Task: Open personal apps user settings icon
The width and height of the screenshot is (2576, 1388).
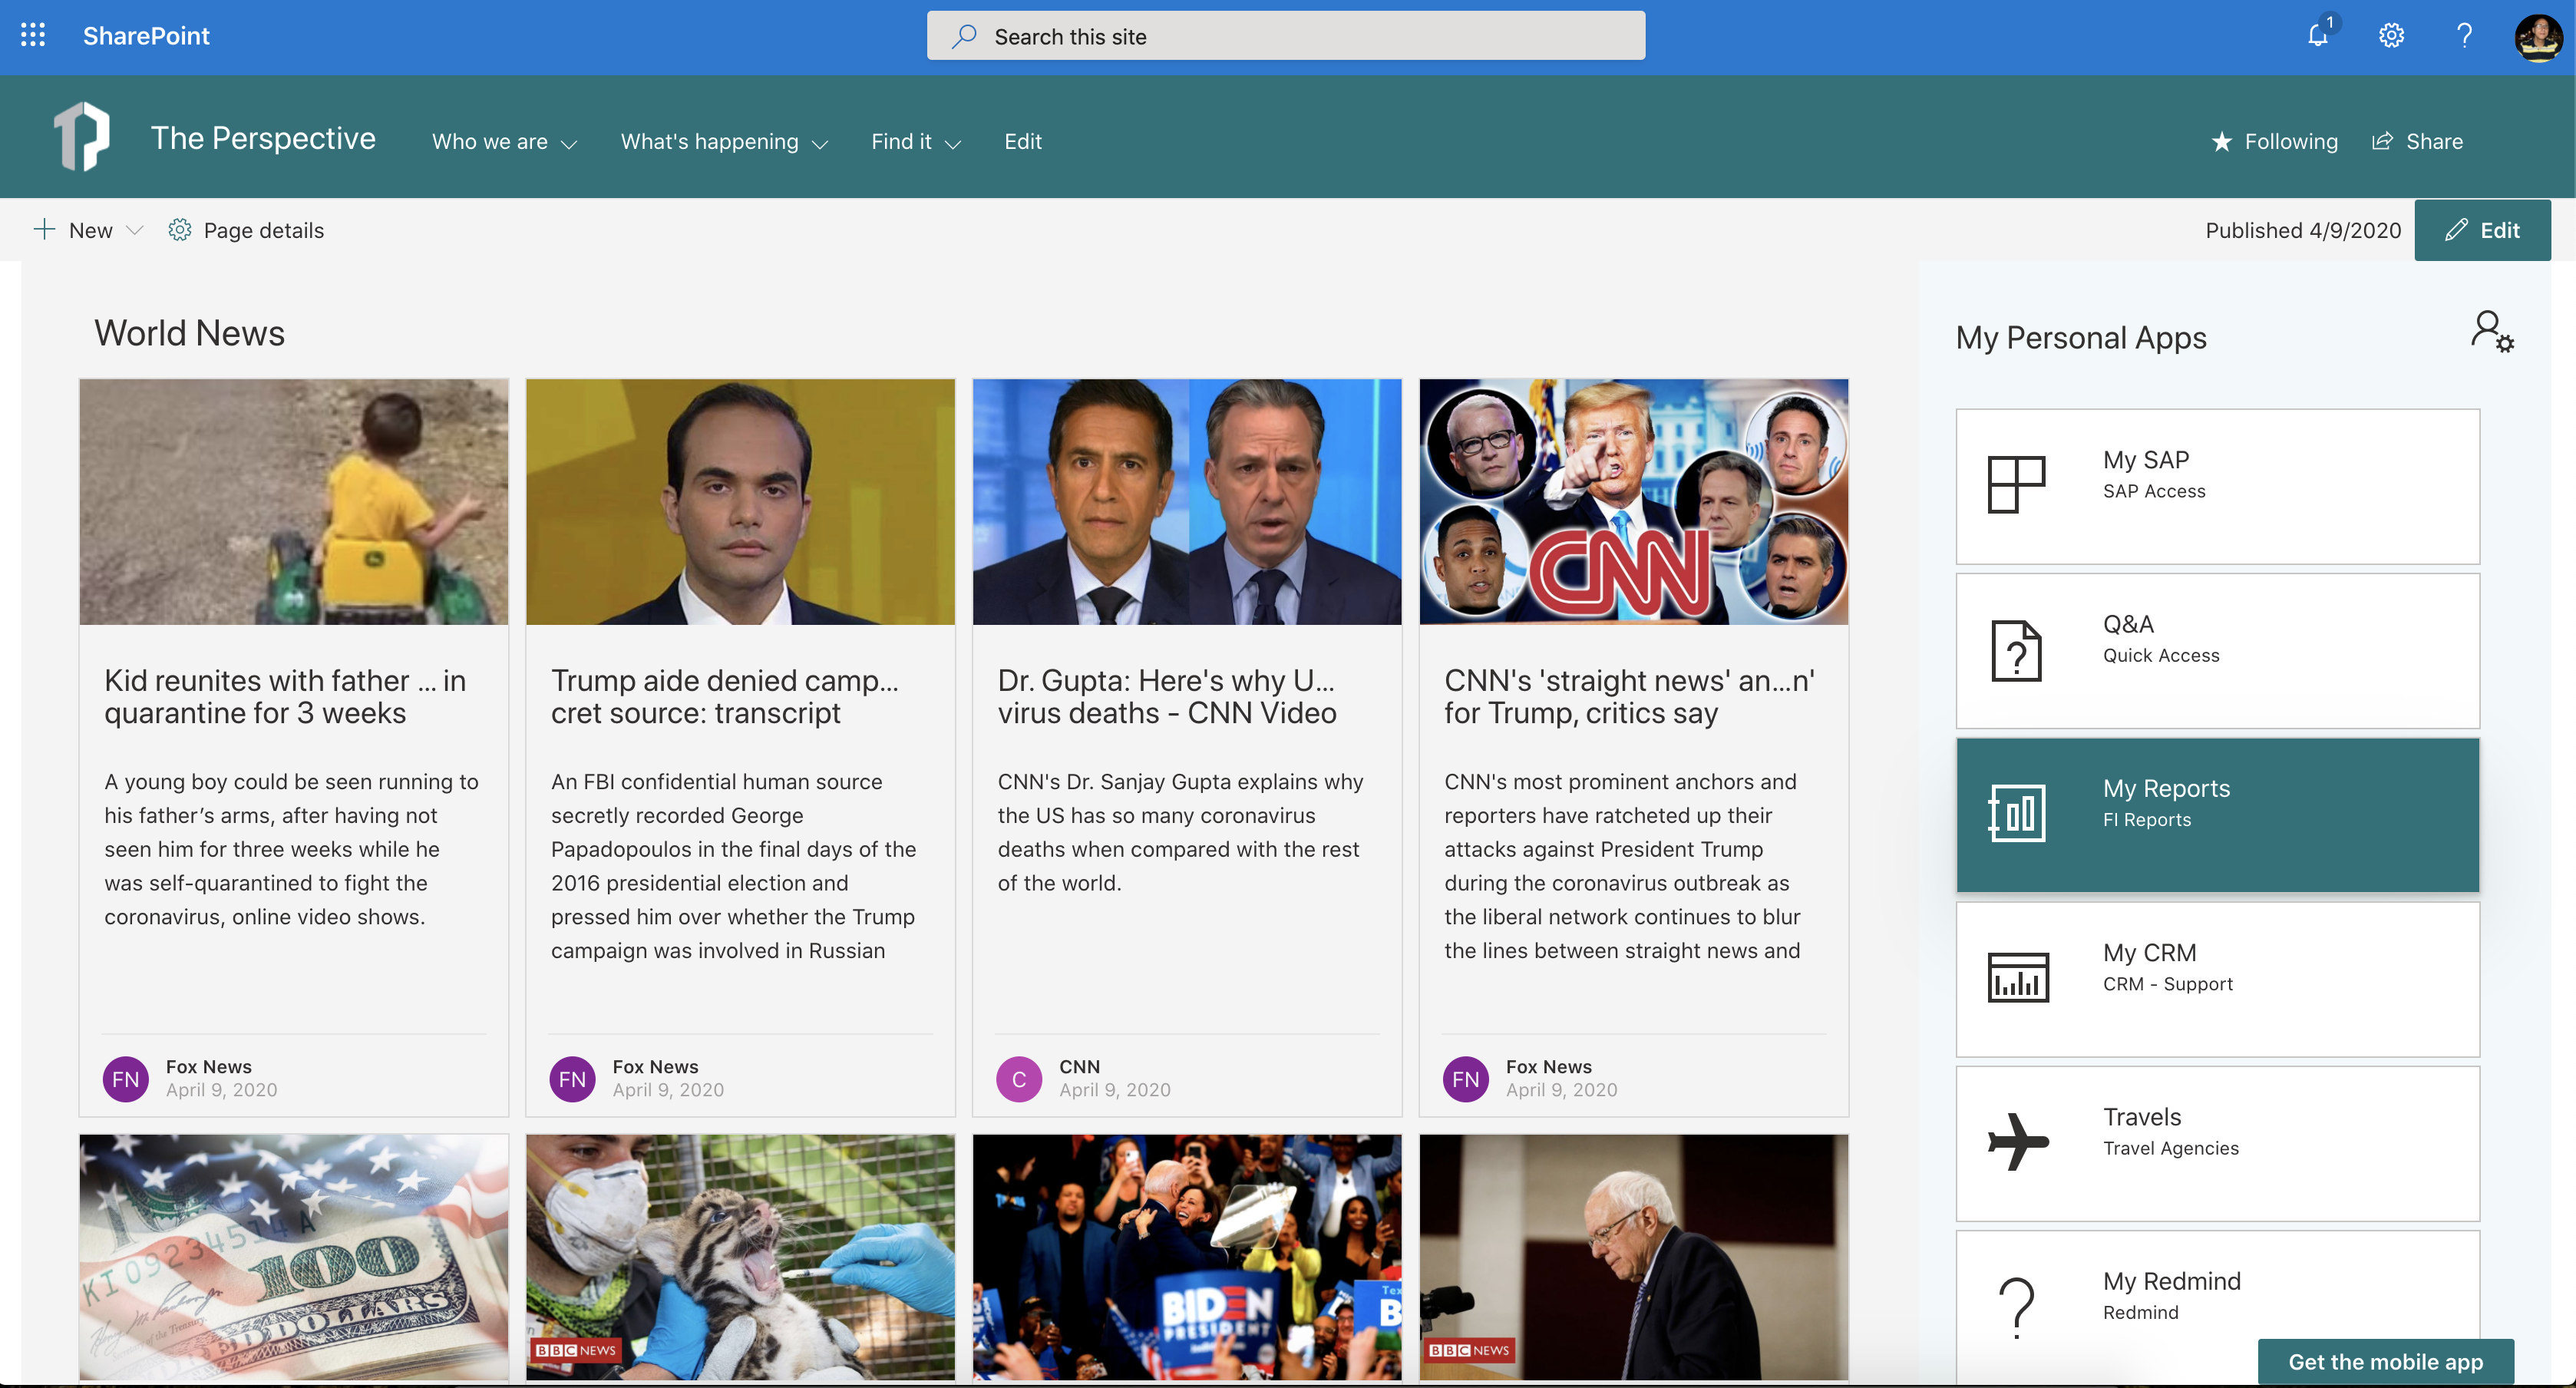Action: tap(2491, 331)
